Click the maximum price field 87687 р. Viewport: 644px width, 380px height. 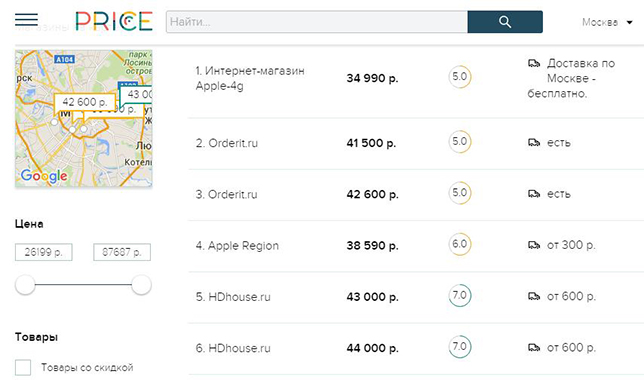point(122,252)
